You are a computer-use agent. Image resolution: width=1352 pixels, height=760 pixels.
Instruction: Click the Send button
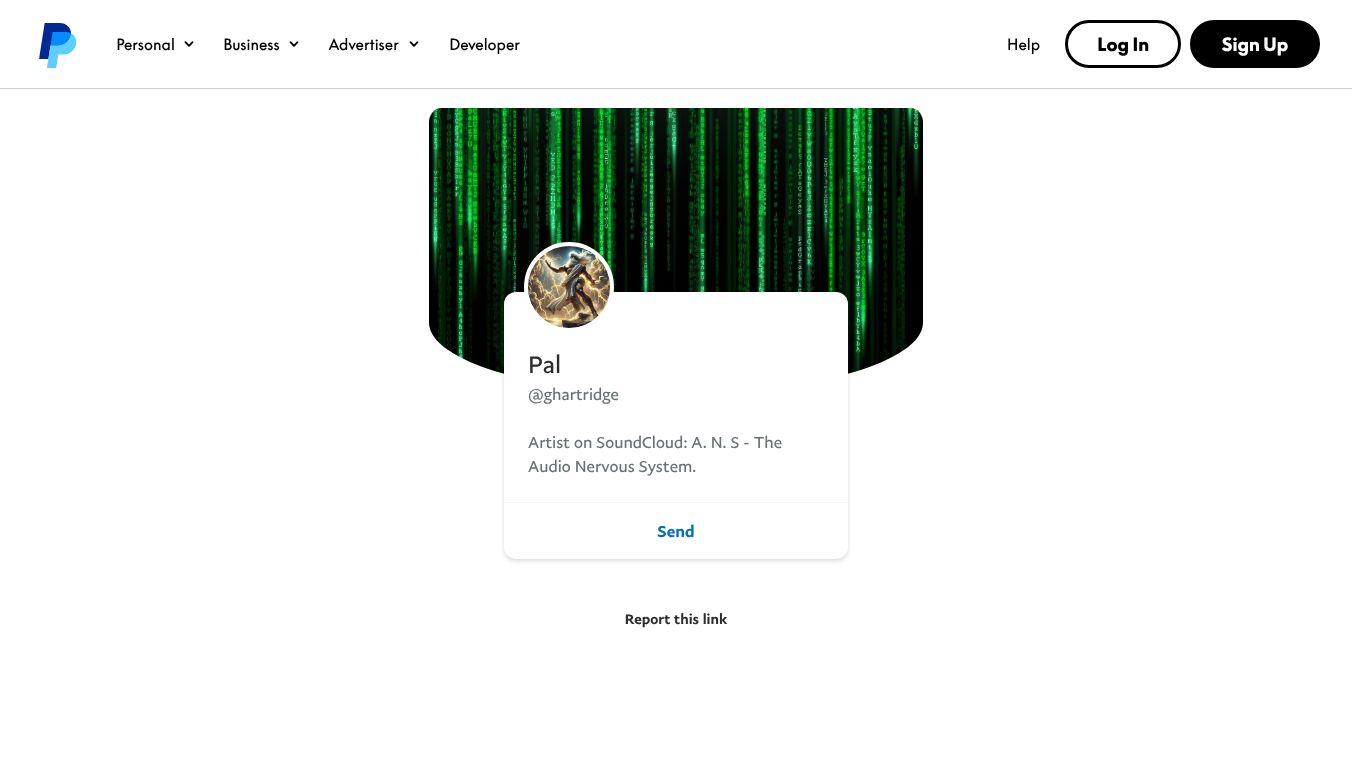[675, 531]
